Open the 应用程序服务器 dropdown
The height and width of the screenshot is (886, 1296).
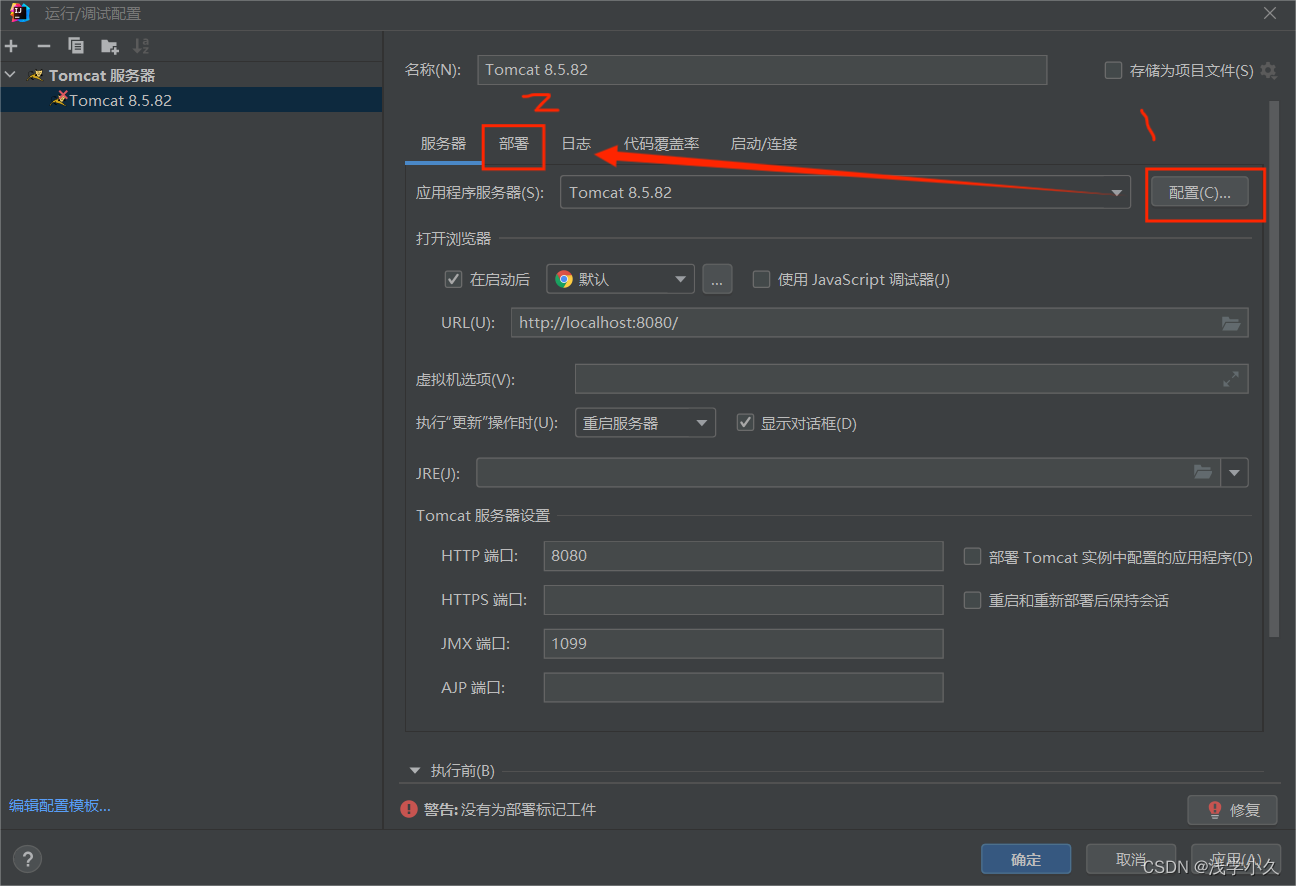click(845, 192)
